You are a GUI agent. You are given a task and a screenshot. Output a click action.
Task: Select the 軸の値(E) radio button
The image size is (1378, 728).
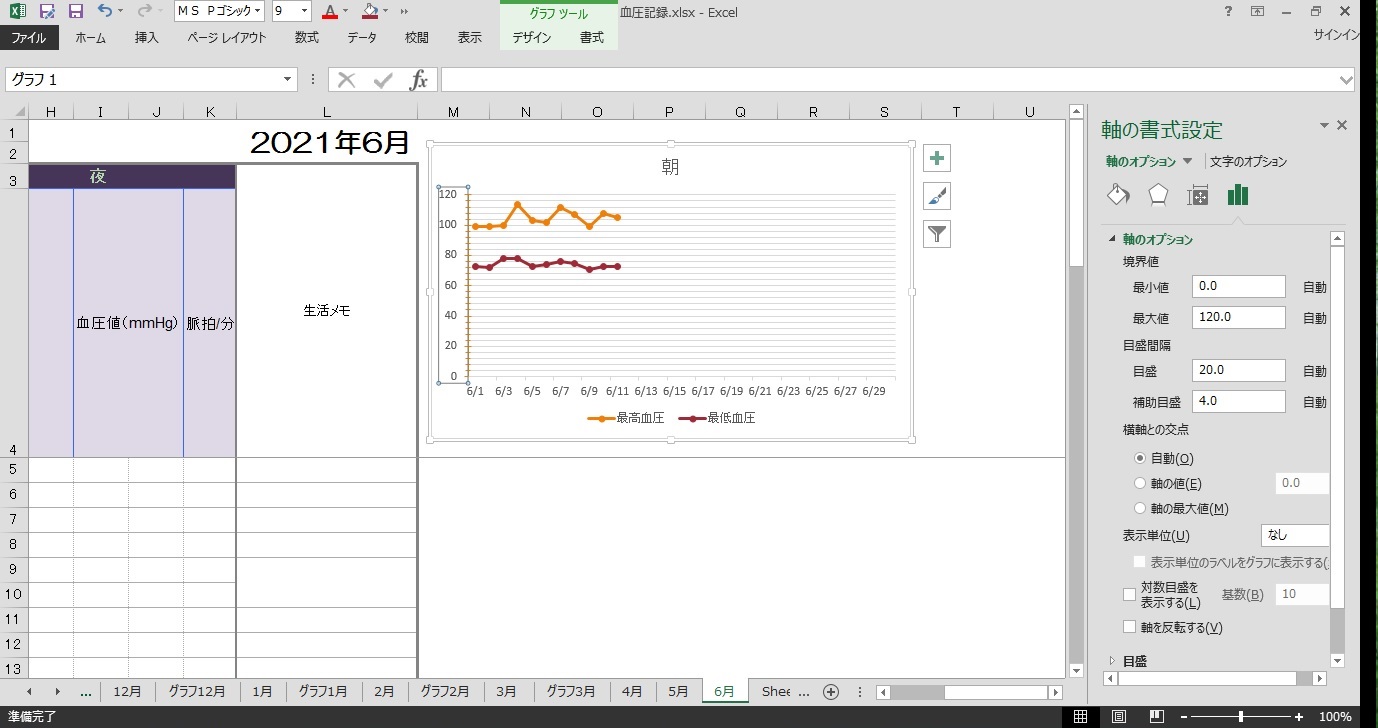click(1140, 483)
